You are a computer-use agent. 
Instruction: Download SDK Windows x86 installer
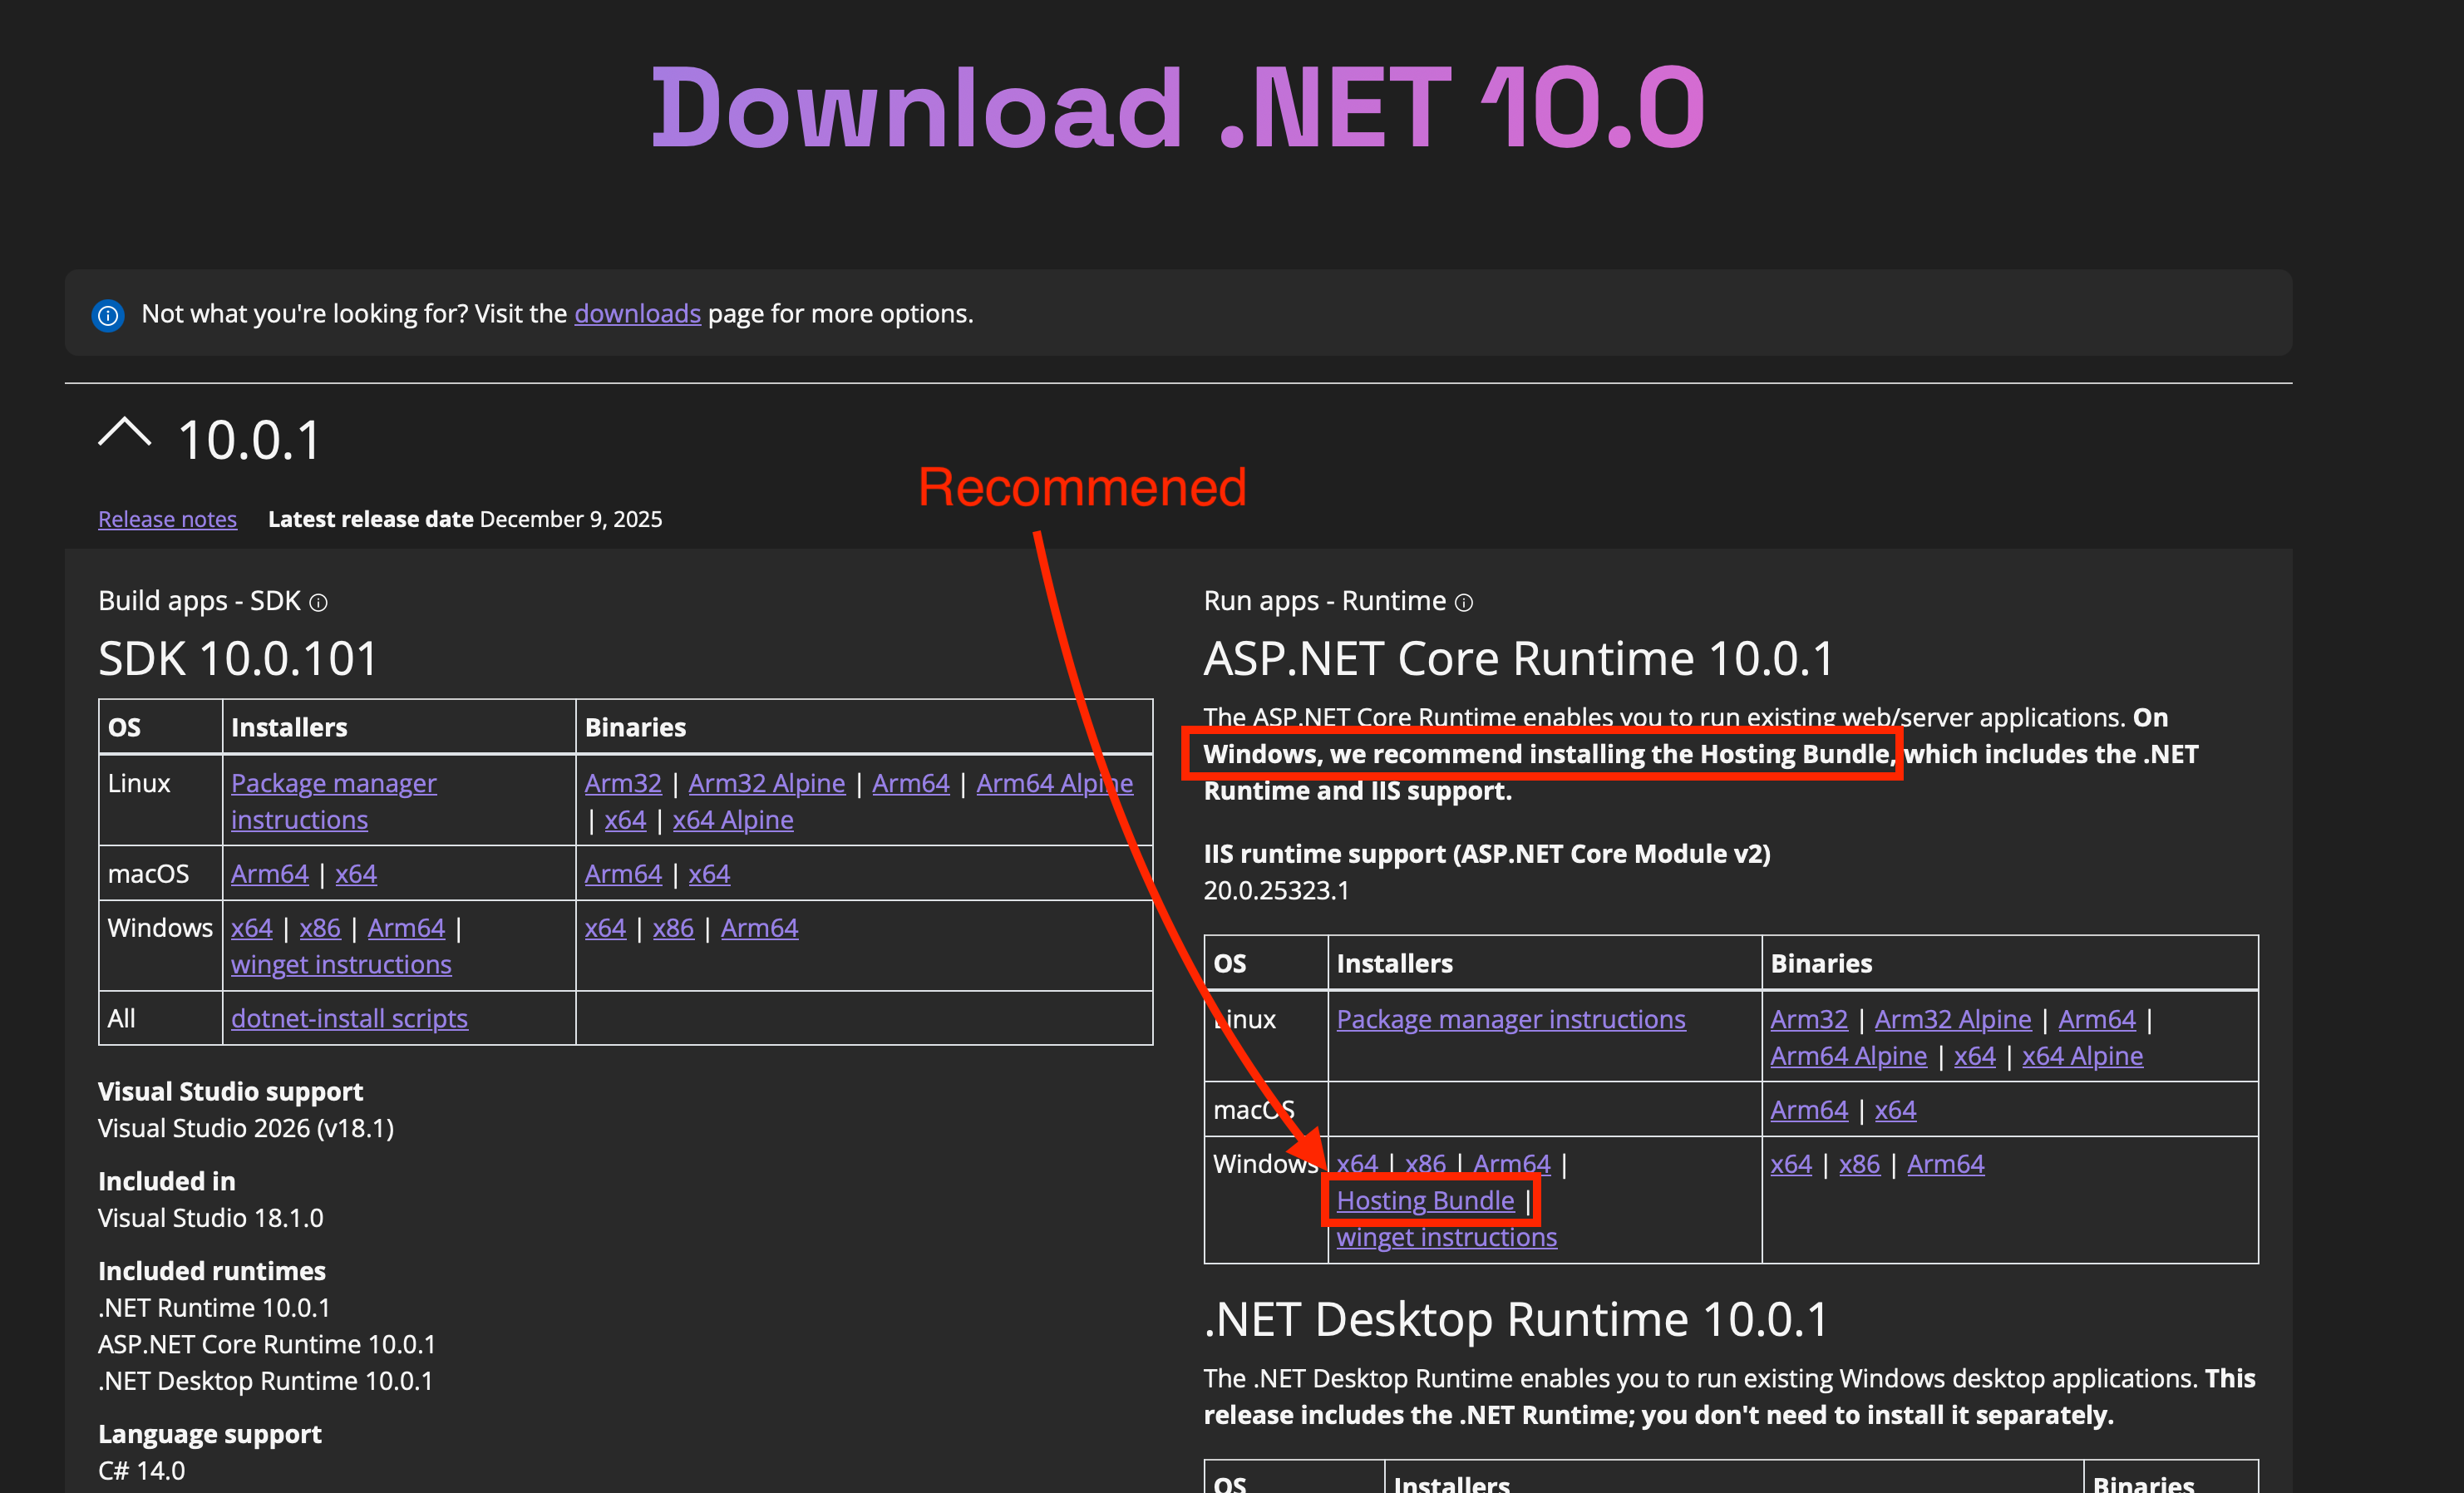320,928
